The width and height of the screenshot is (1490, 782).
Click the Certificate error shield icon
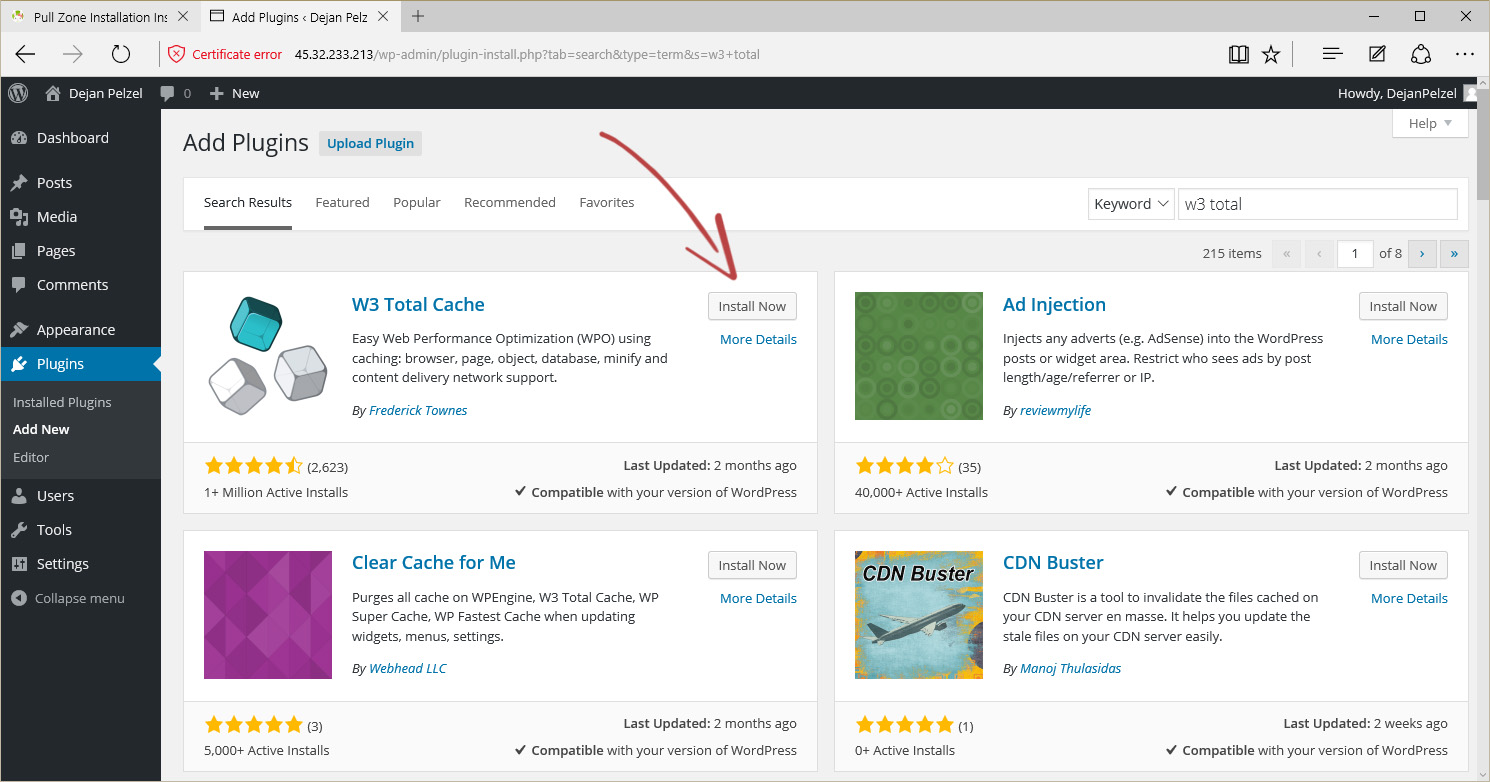176,54
